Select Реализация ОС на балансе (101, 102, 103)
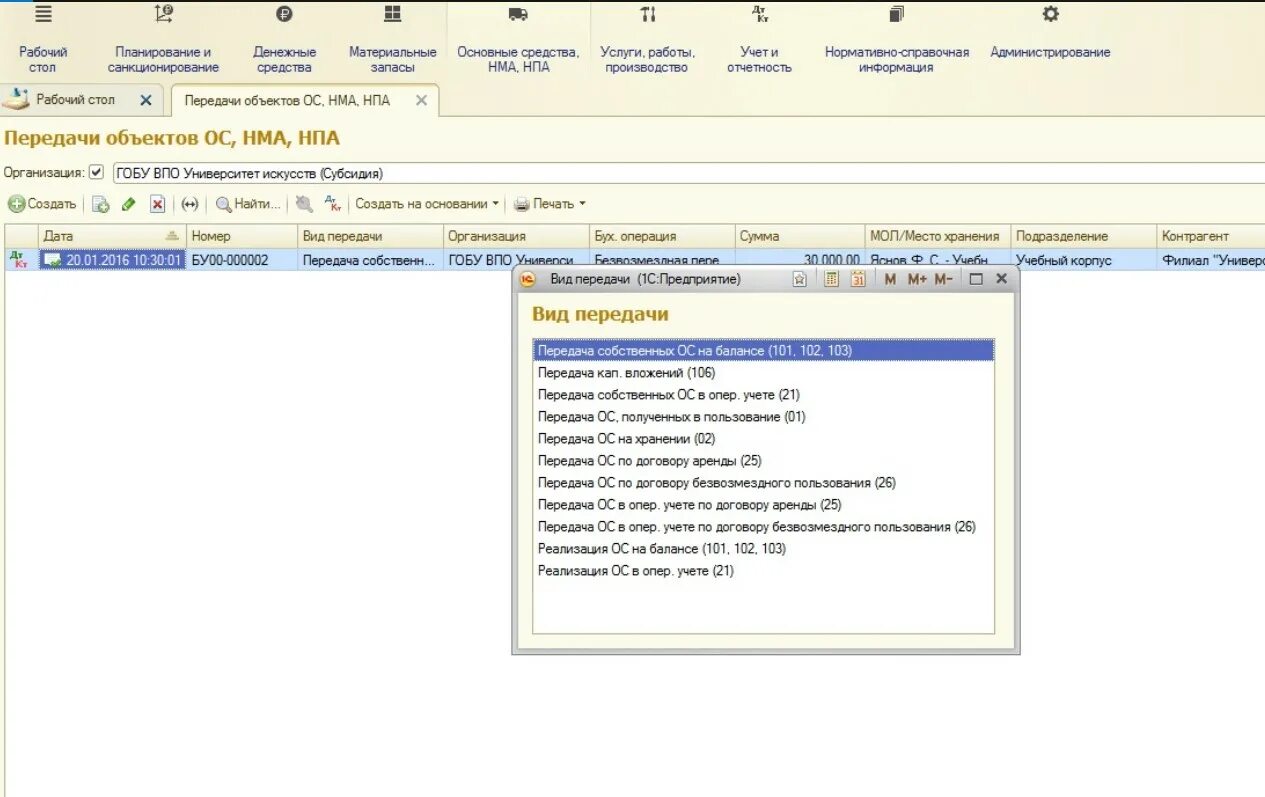This screenshot has width=1265, height=797. click(763, 549)
